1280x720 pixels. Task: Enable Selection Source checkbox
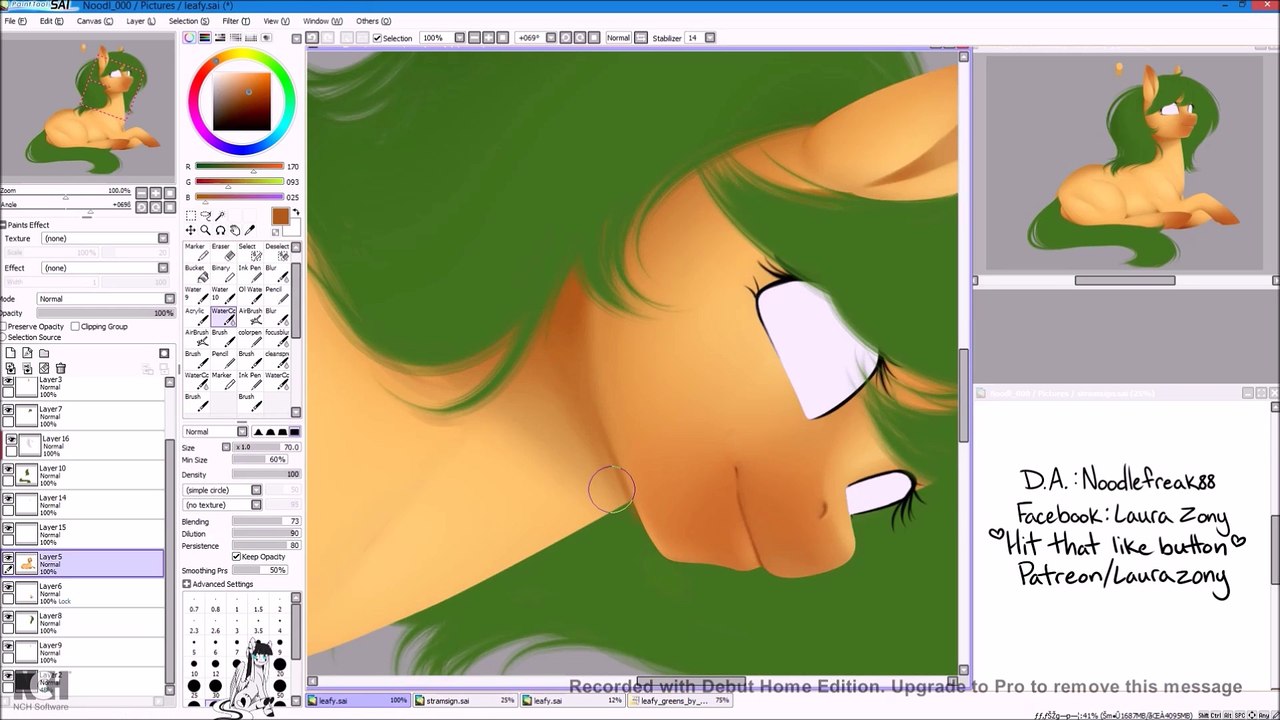pyautogui.click(x=4, y=337)
